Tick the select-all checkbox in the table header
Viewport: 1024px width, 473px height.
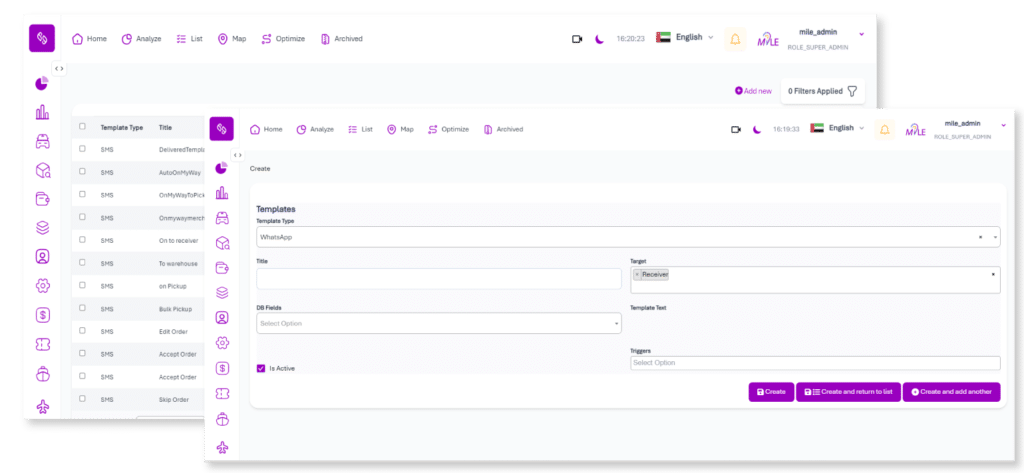pyautogui.click(x=82, y=127)
